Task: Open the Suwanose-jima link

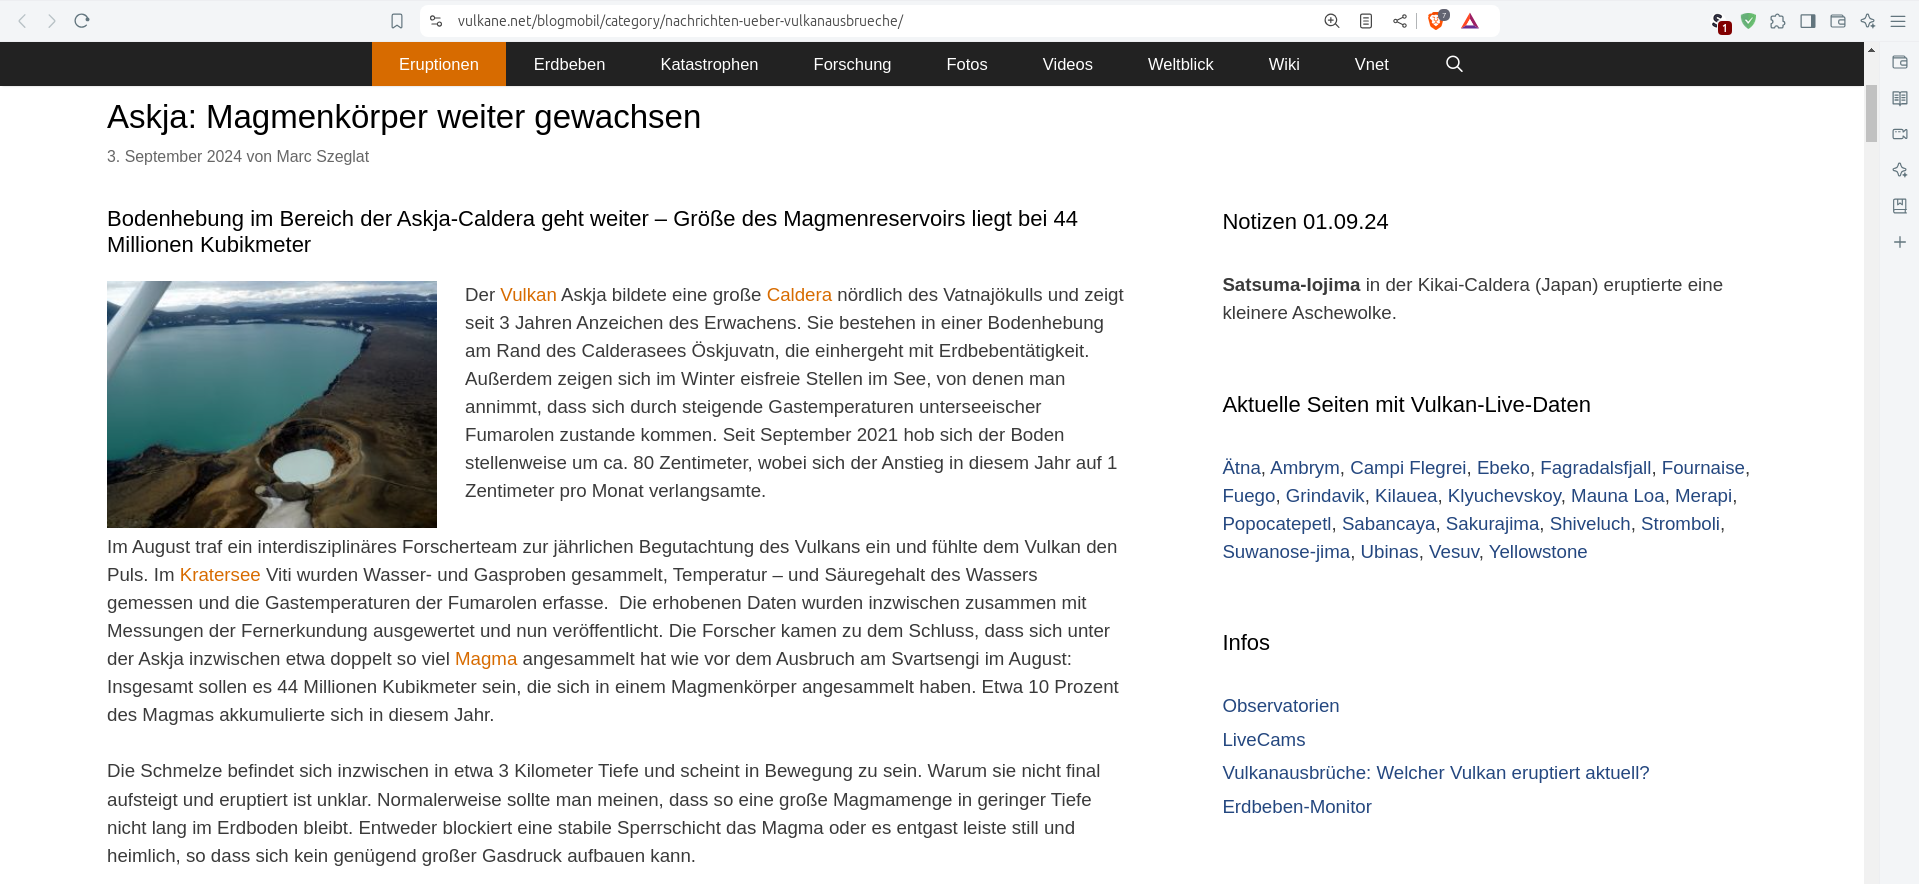Action: 1286,552
